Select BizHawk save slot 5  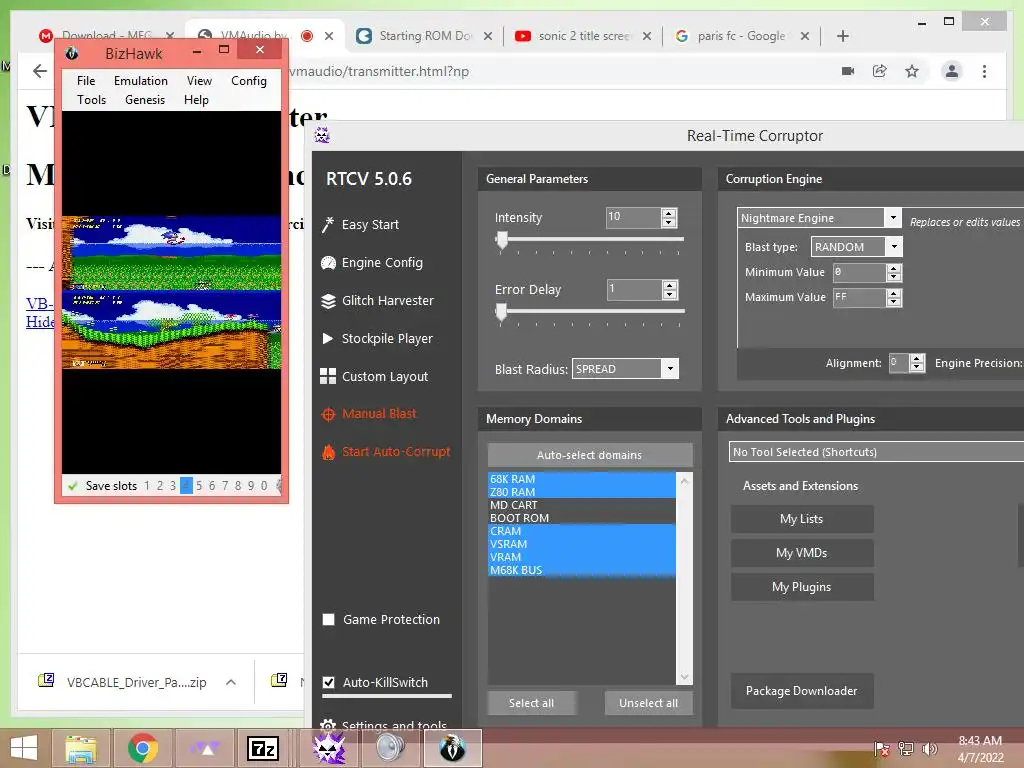(199, 485)
